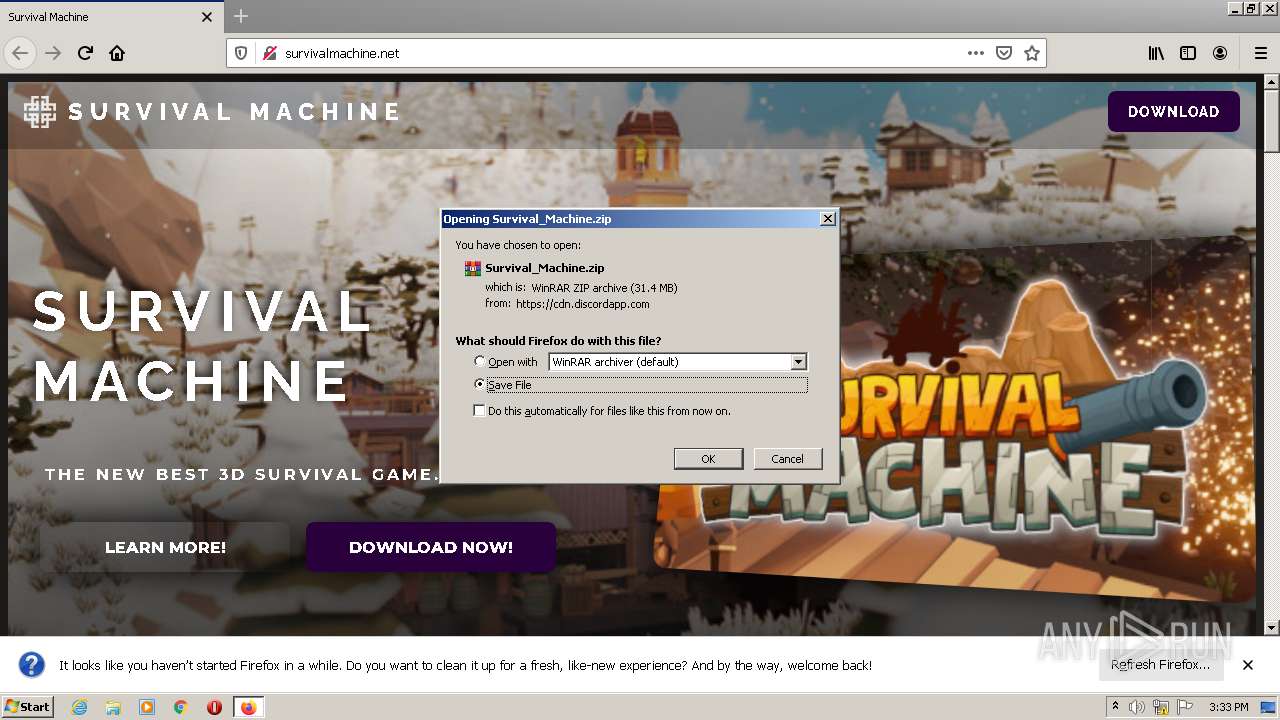Open the Opera taskbar icon
Screen dimensions: 1280x720
(214, 707)
